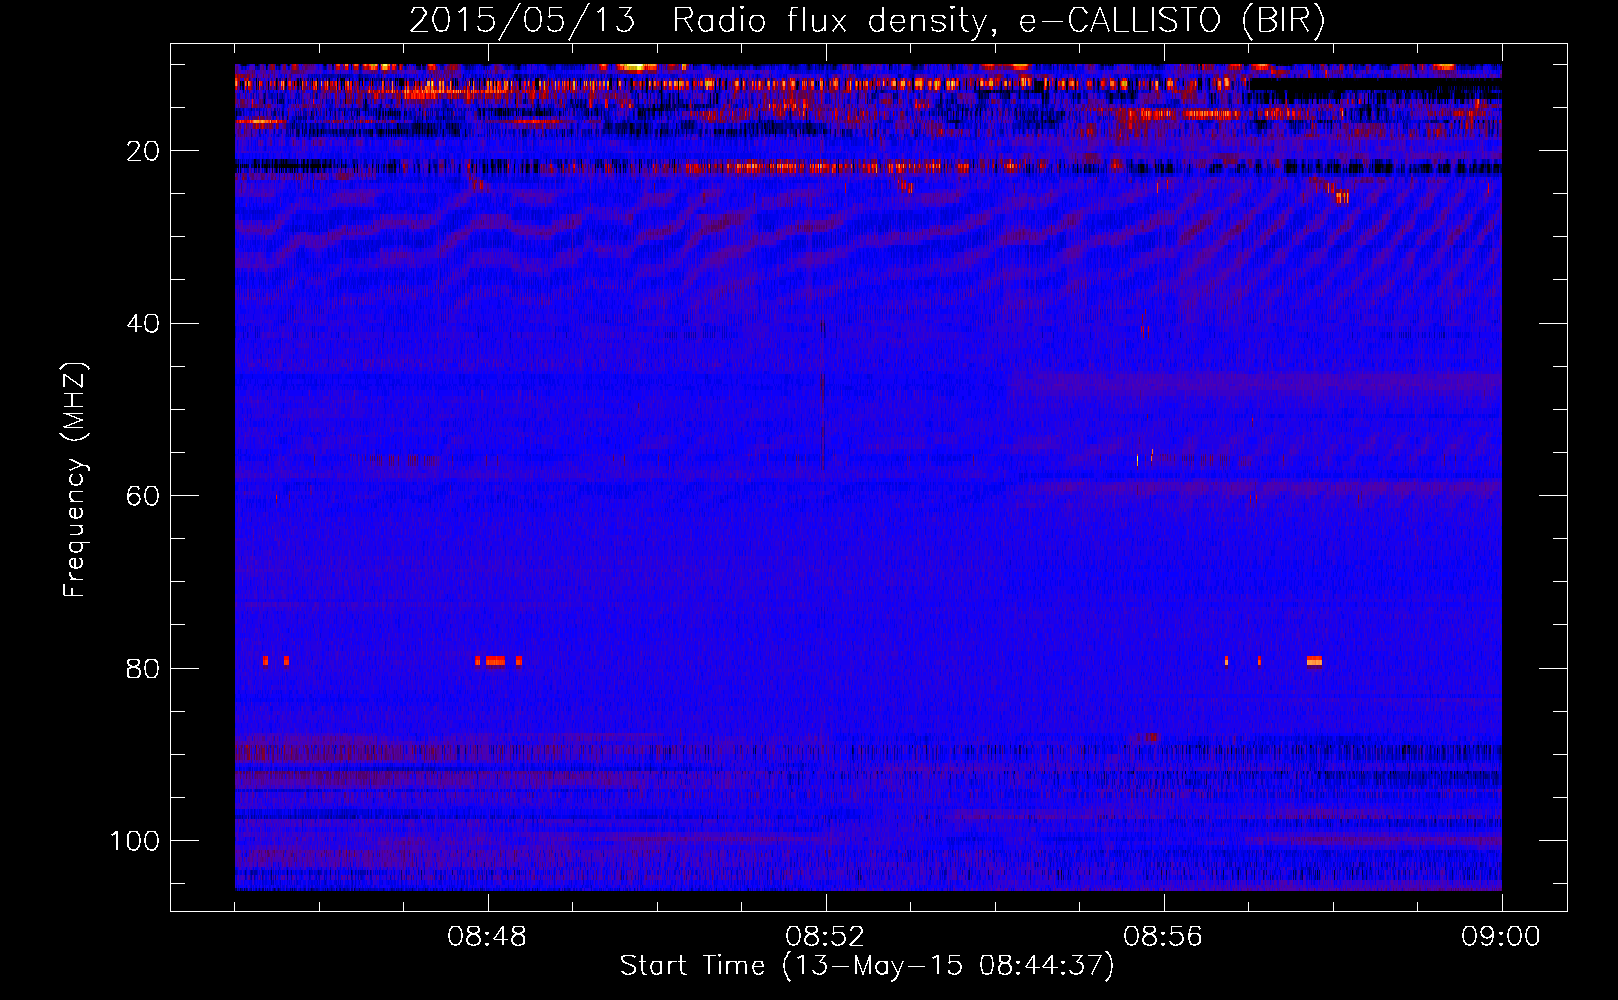The height and width of the screenshot is (1000, 1618).
Task: Click the 40 frequency tick label
Action: coord(144,324)
